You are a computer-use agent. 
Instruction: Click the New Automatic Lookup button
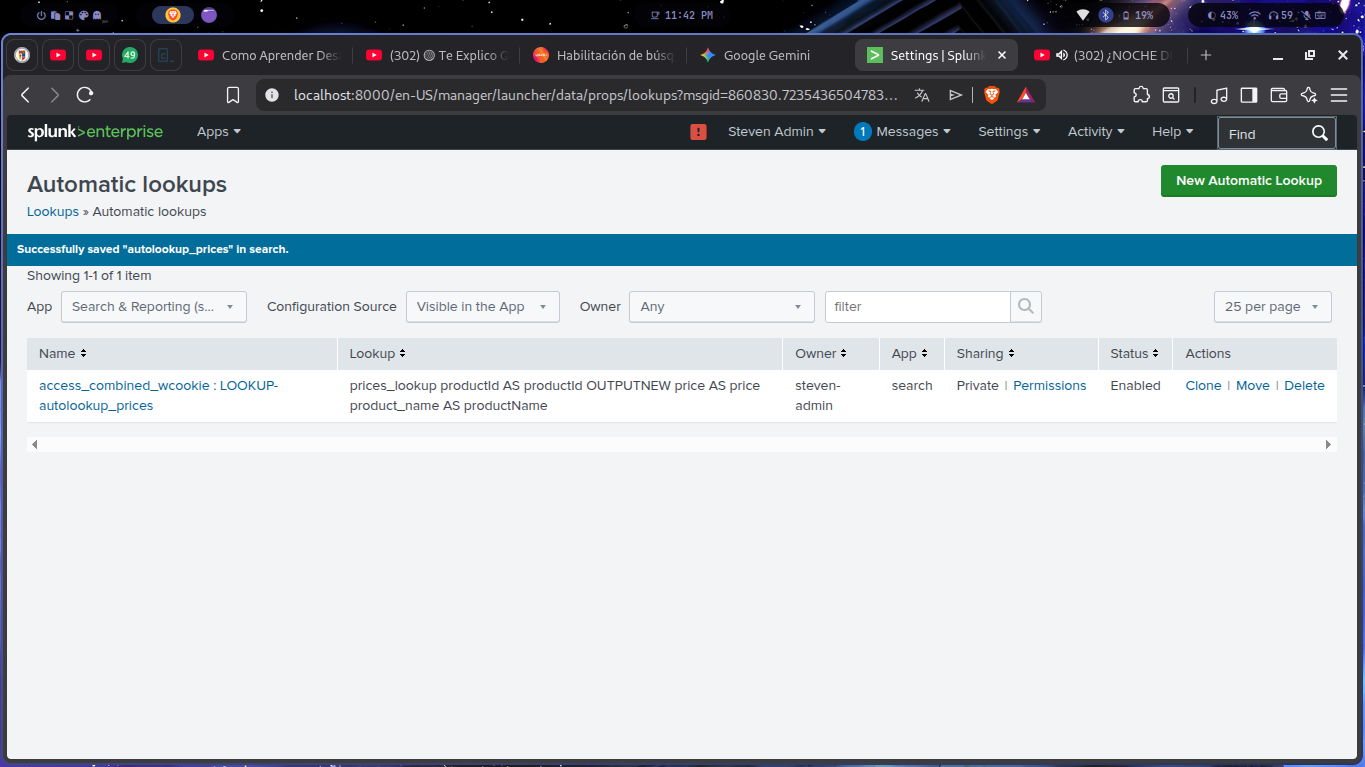point(1248,181)
